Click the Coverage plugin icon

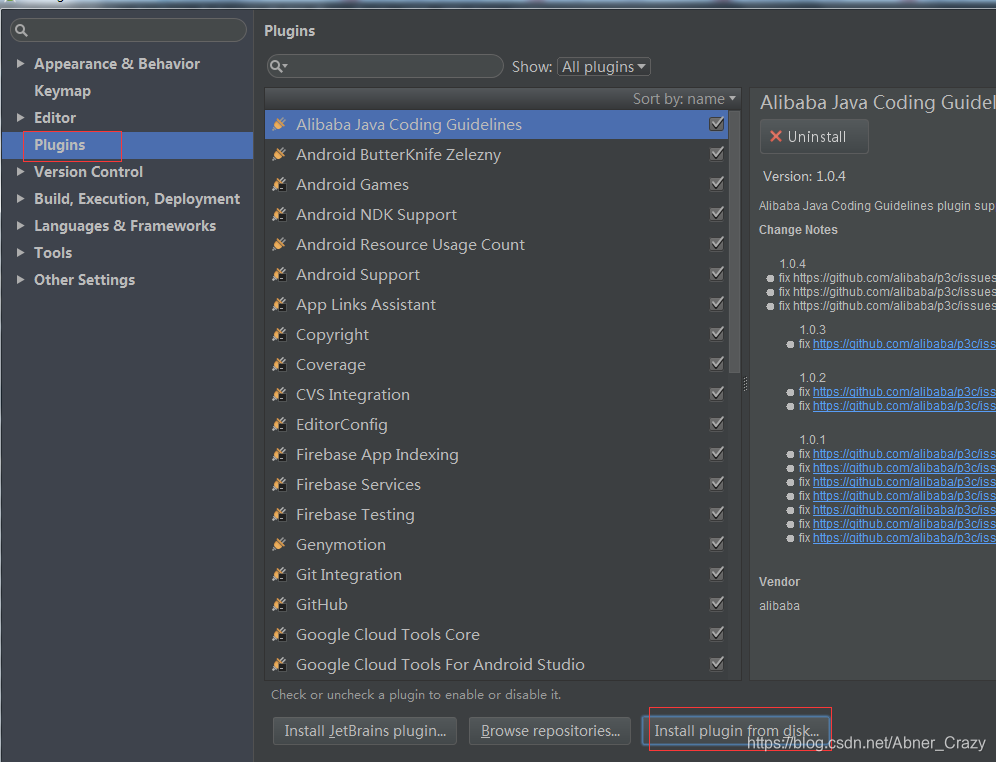click(x=279, y=364)
